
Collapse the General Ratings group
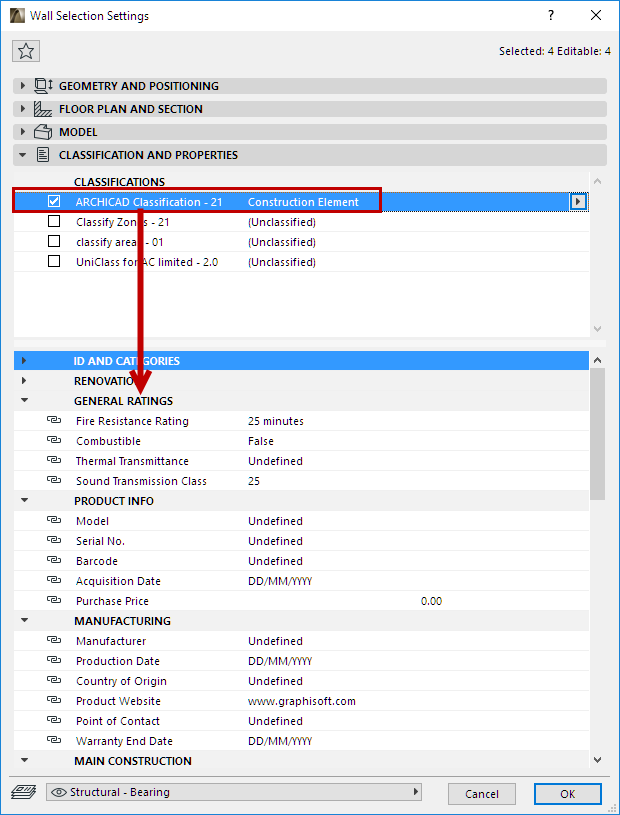point(24,401)
